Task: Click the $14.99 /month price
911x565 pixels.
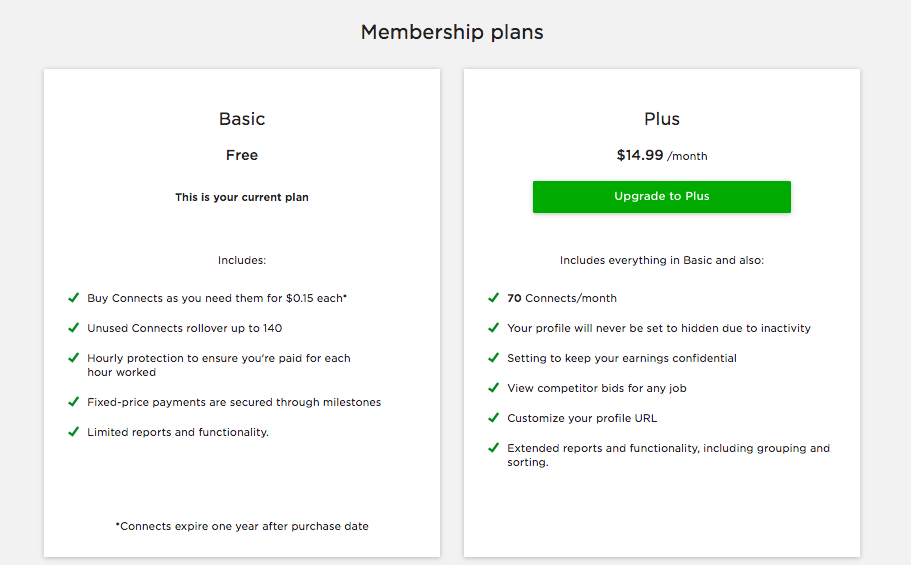Action: (x=662, y=156)
